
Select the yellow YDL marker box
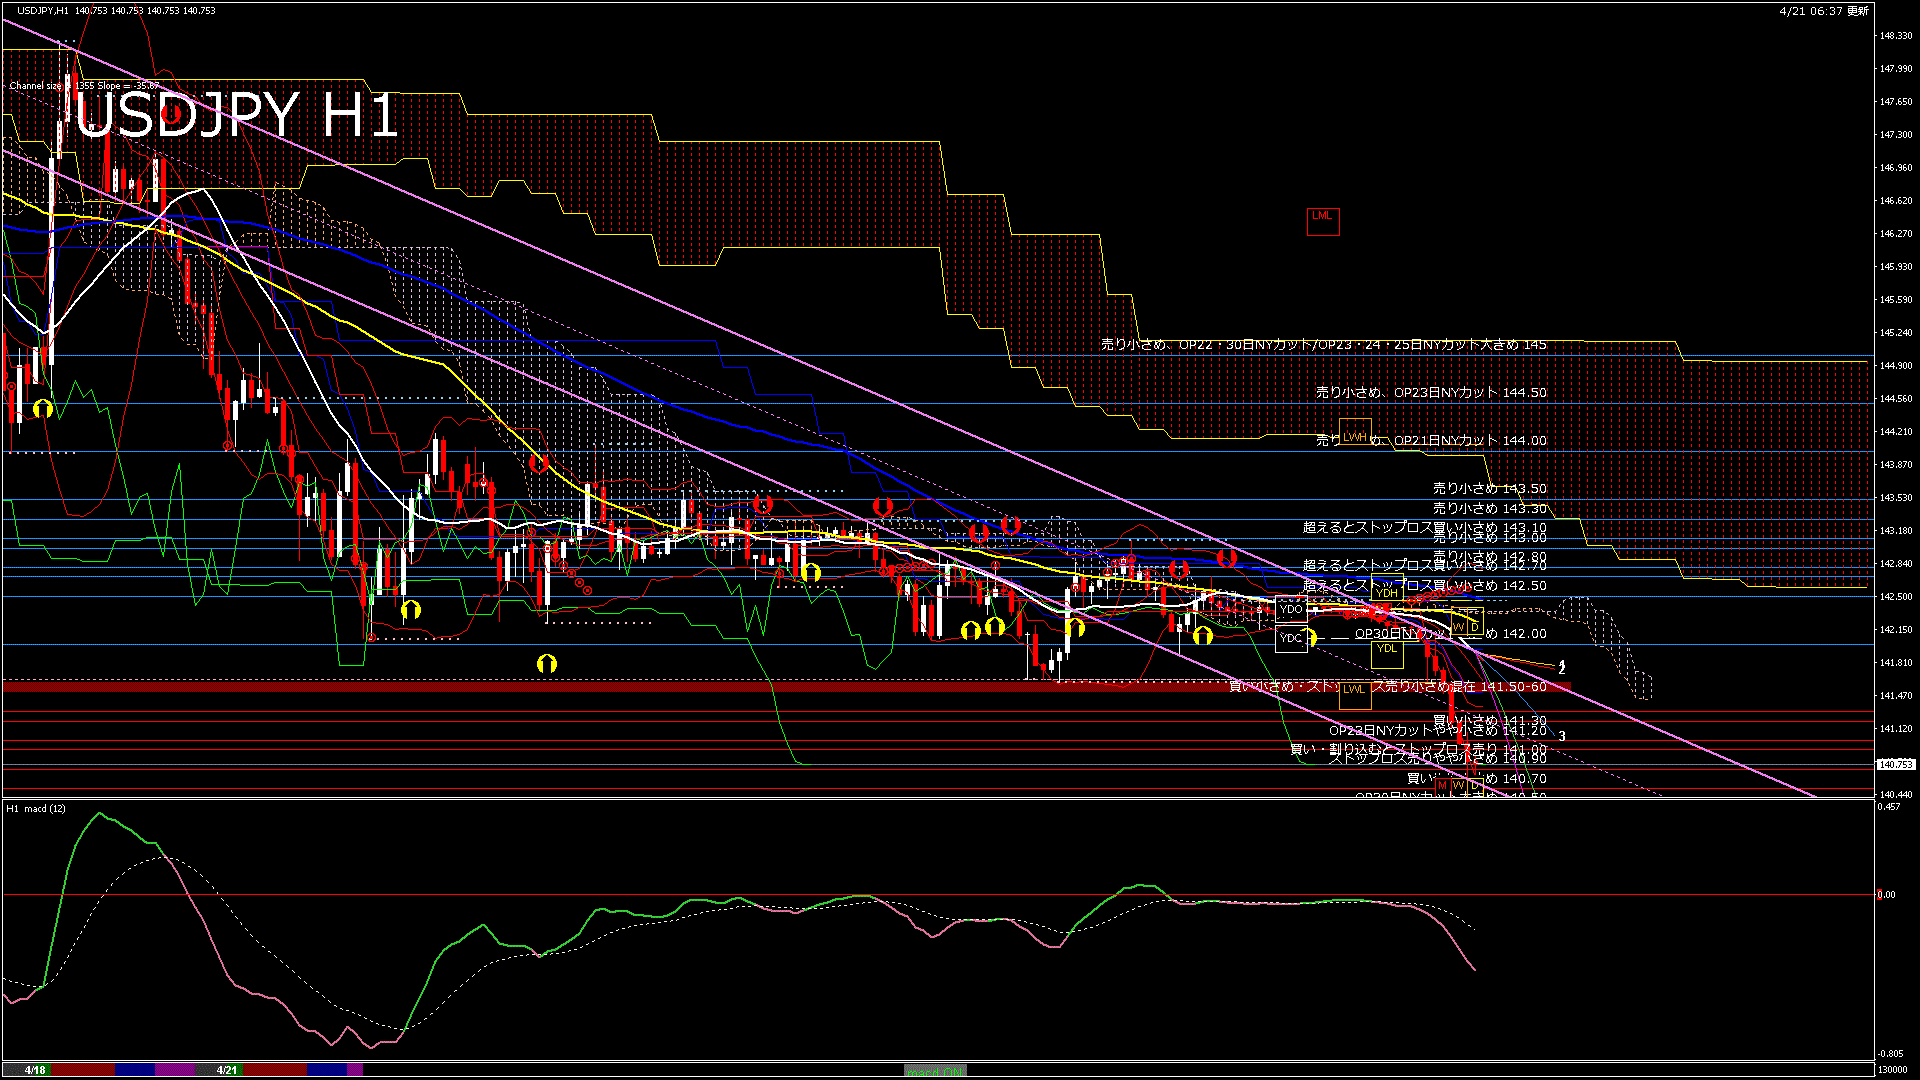coord(1386,654)
